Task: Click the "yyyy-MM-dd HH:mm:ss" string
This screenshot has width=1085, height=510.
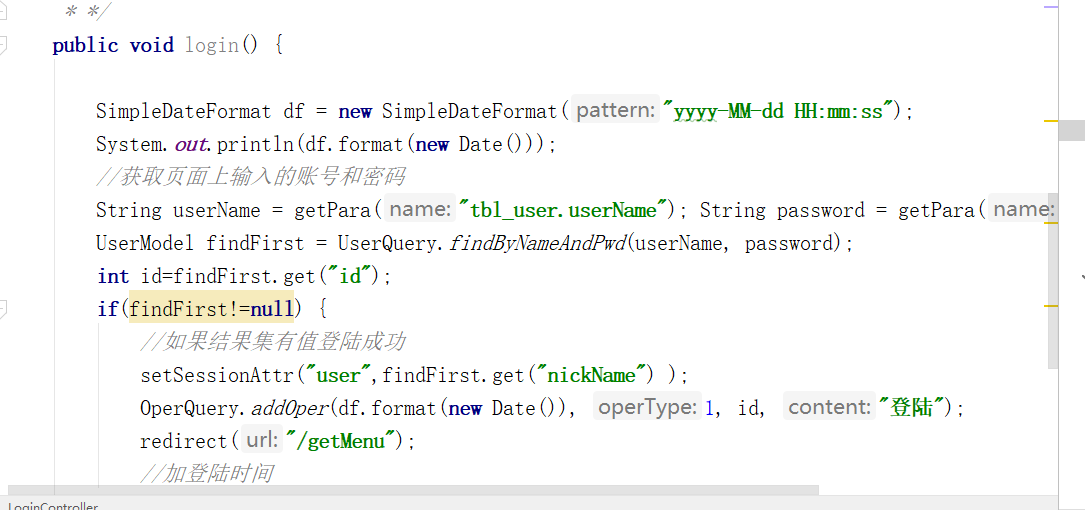Action: pyautogui.click(x=778, y=111)
